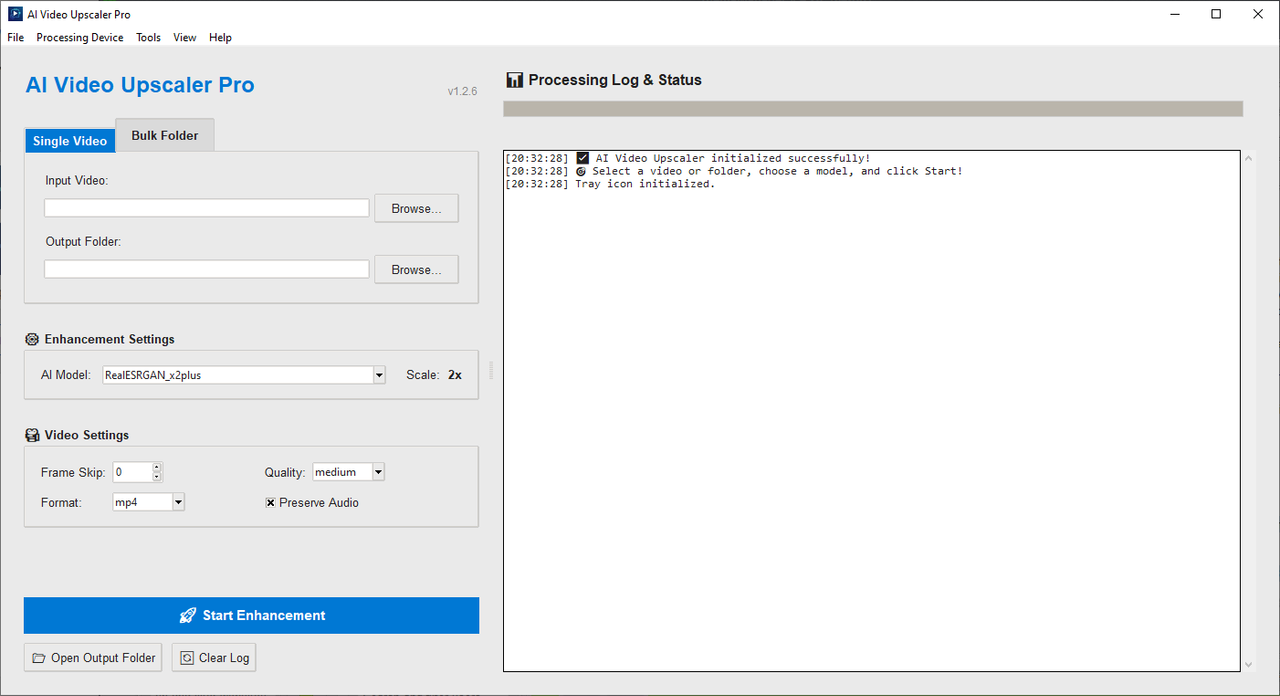Click the v1.2.6 version label

pyautogui.click(x=462, y=91)
